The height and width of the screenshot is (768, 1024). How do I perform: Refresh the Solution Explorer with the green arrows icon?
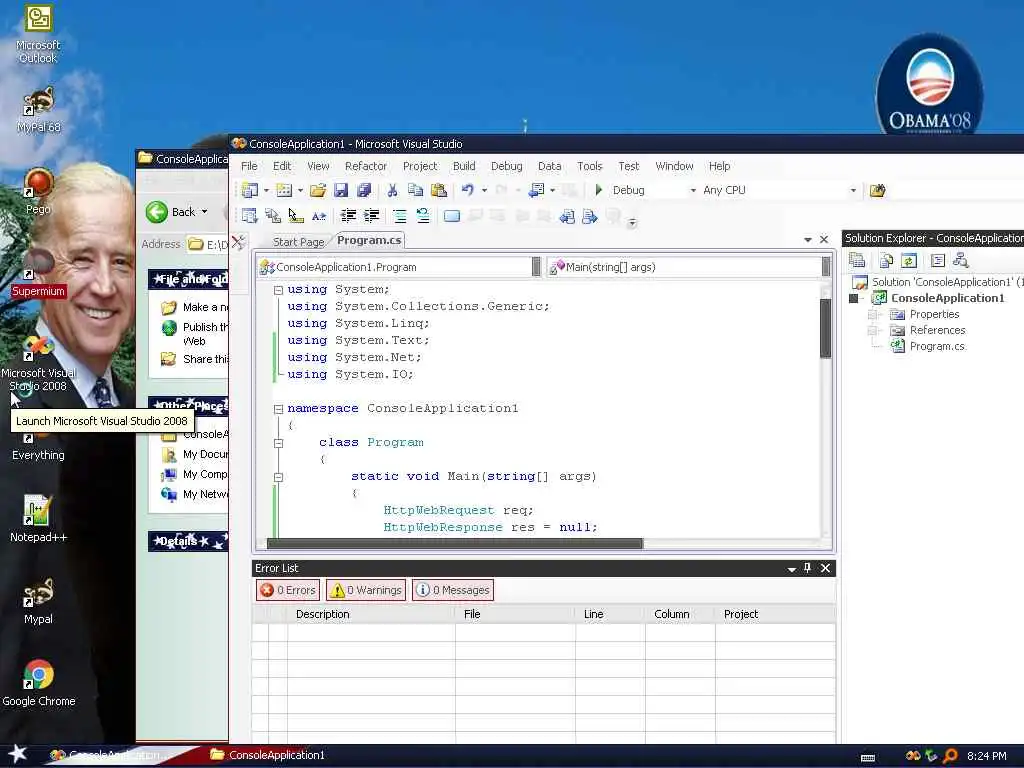point(908,261)
